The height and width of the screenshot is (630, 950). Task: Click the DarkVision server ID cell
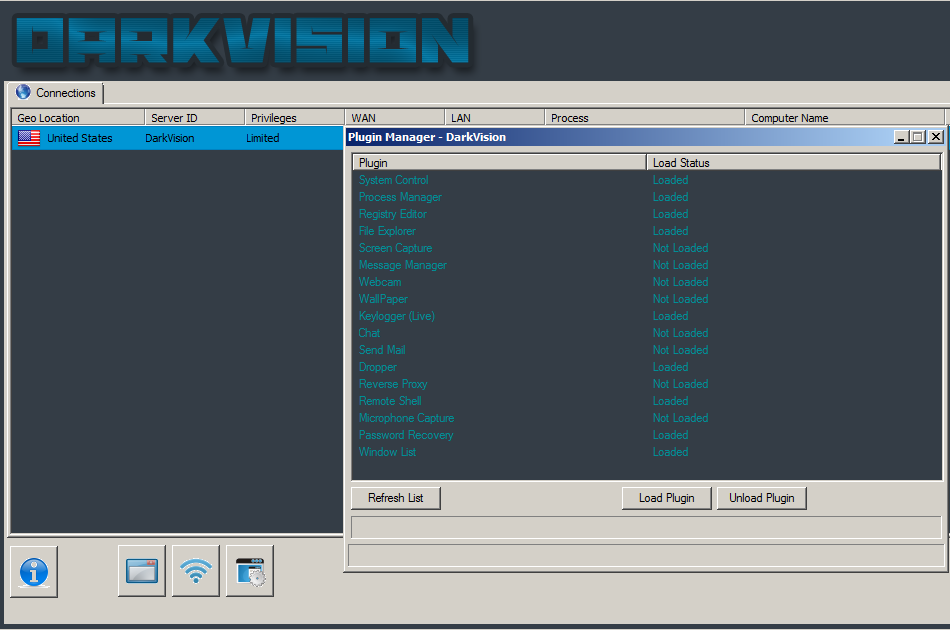(x=170, y=138)
